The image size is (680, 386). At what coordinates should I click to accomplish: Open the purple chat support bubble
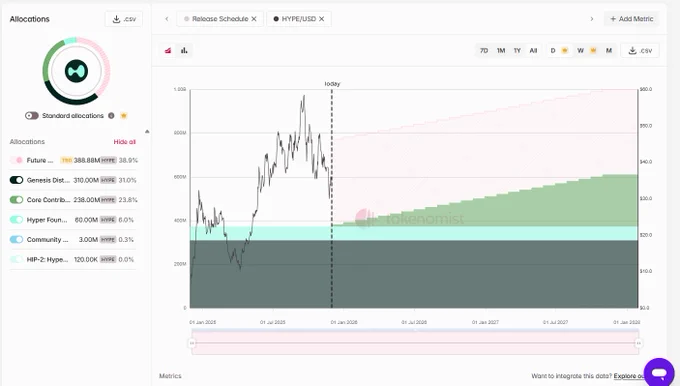659,373
